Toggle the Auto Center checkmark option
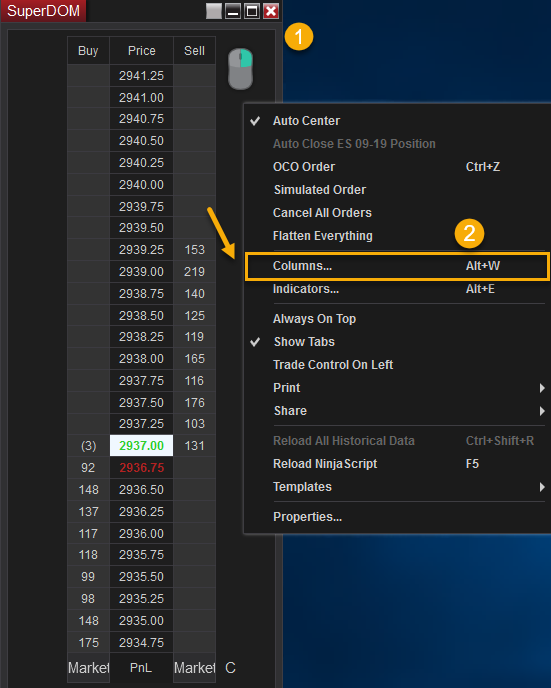Image resolution: width=551 pixels, height=688 pixels. [306, 121]
